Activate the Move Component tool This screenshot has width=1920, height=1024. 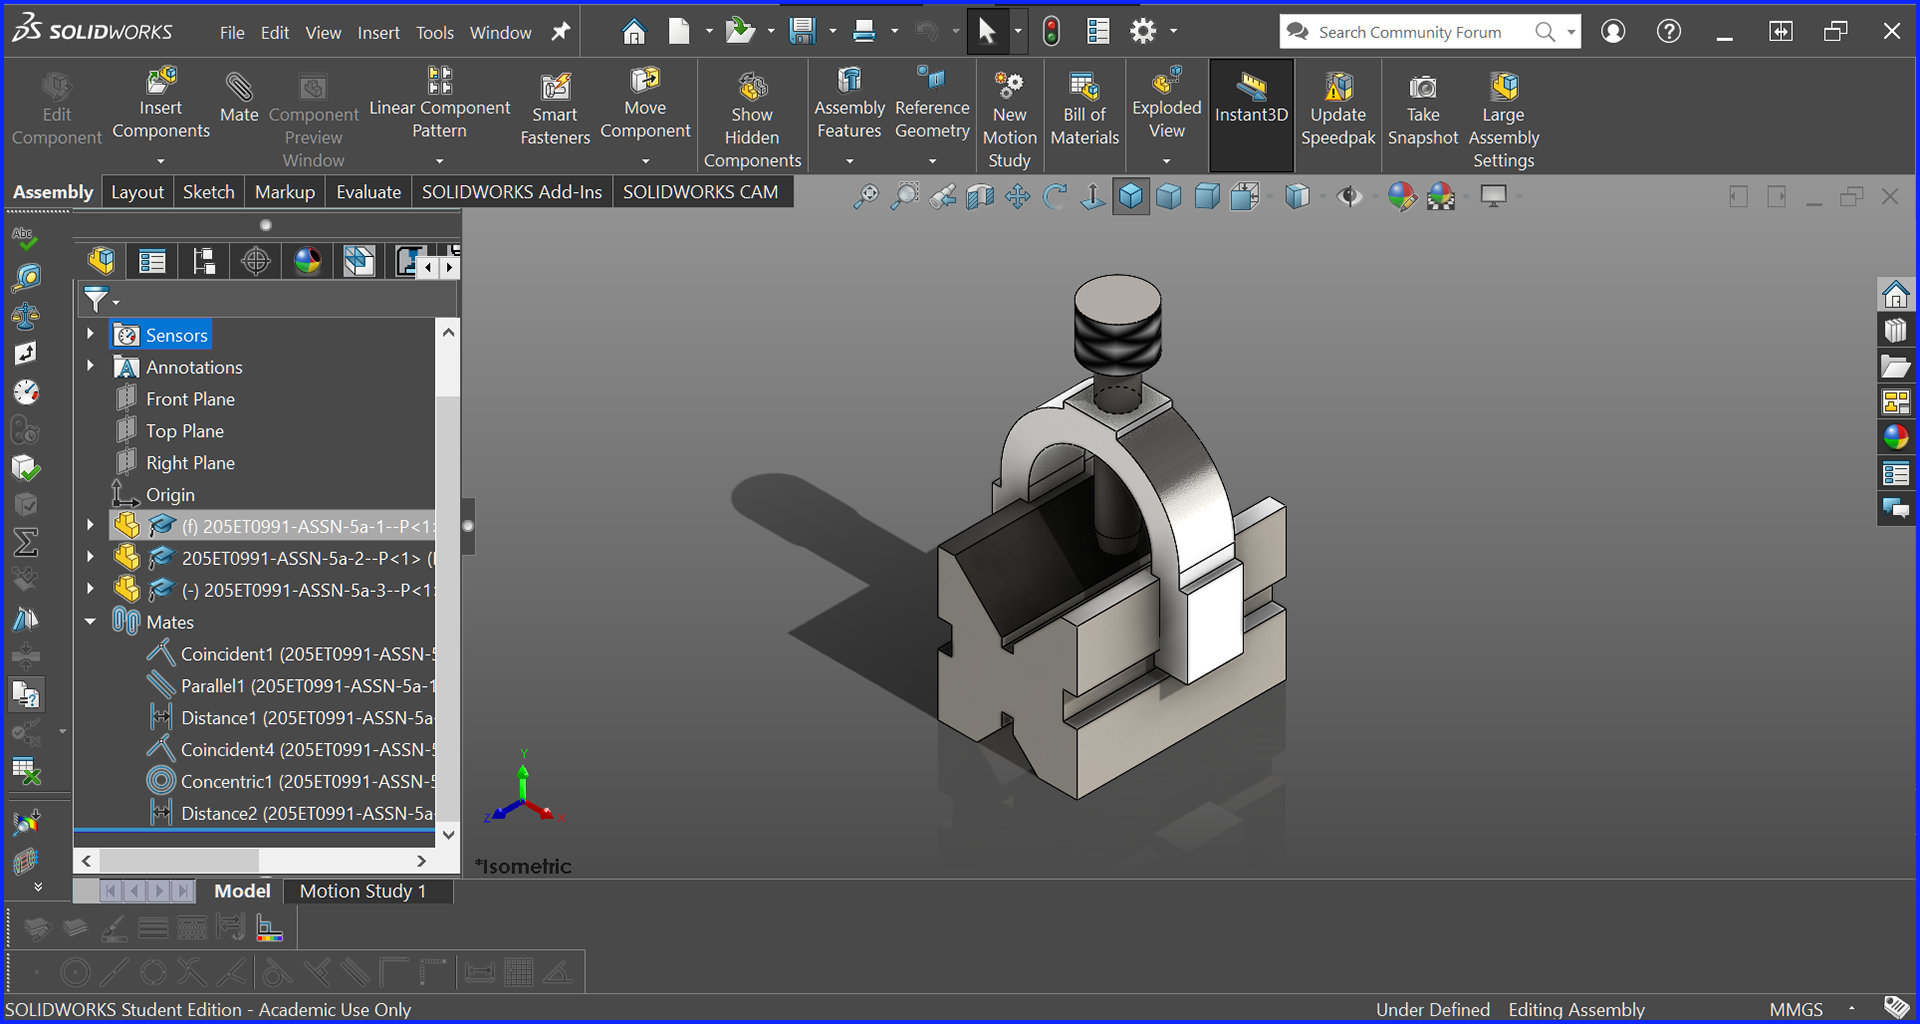(x=645, y=104)
